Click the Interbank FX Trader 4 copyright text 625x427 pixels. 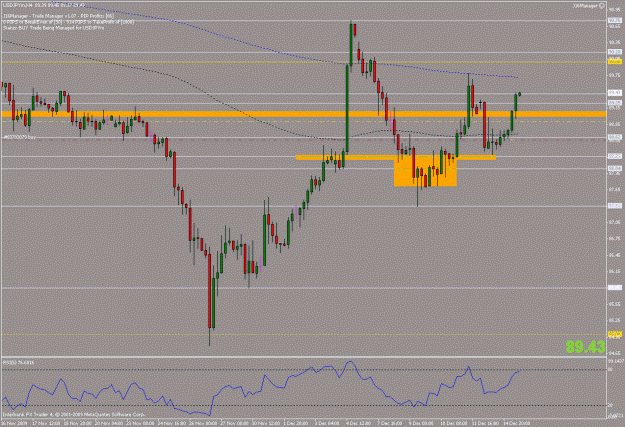click(x=74, y=414)
